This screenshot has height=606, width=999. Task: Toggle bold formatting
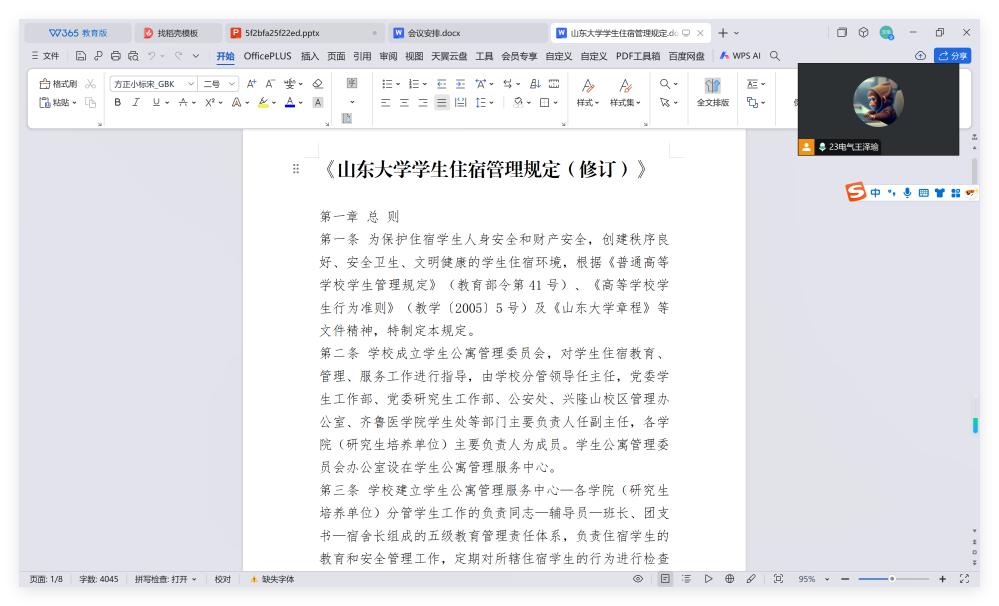[x=117, y=102]
